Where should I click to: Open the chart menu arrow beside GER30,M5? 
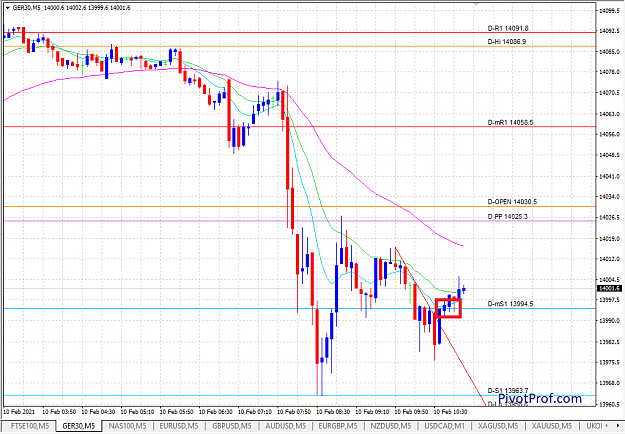point(8,8)
